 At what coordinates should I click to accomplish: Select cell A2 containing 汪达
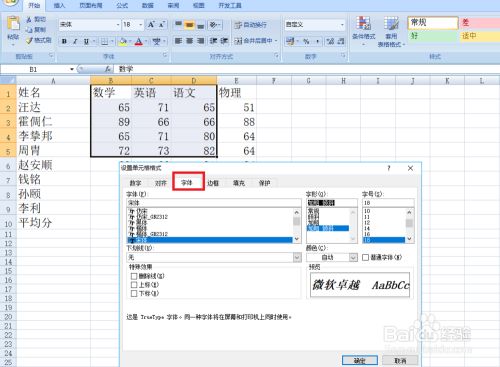[53, 107]
